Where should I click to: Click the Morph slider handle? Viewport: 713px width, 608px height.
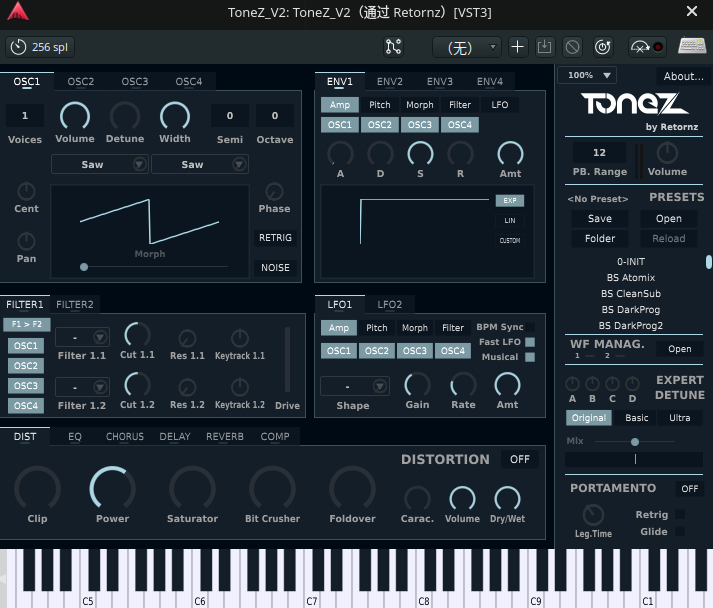click(84, 267)
